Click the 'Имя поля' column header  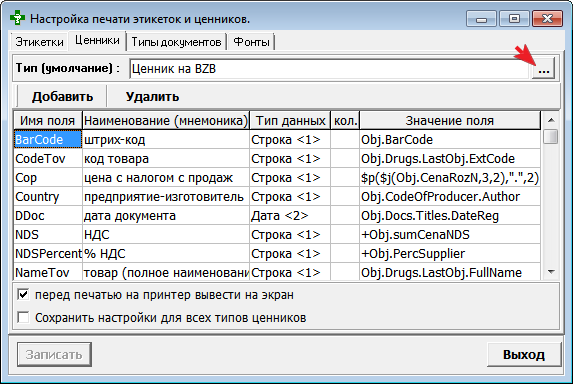[x=48, y=121]
